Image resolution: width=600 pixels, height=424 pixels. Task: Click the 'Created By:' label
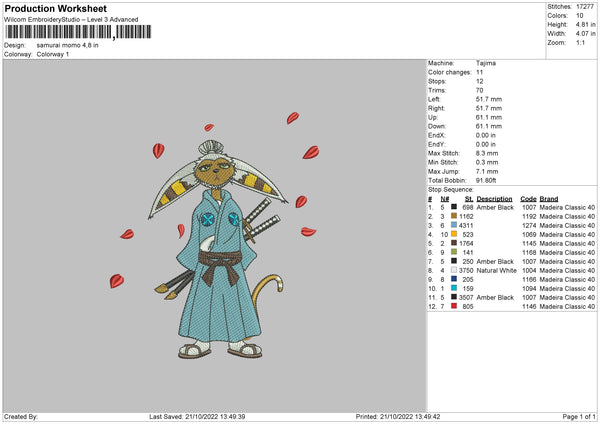pos(21,417)
